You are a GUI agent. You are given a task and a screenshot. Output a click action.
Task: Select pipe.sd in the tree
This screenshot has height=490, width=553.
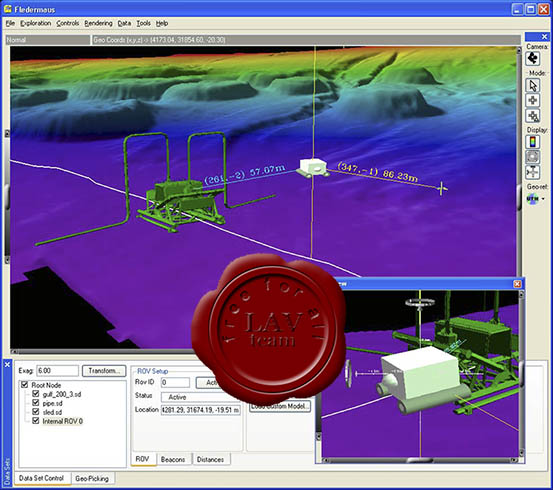tap(53, 403)
